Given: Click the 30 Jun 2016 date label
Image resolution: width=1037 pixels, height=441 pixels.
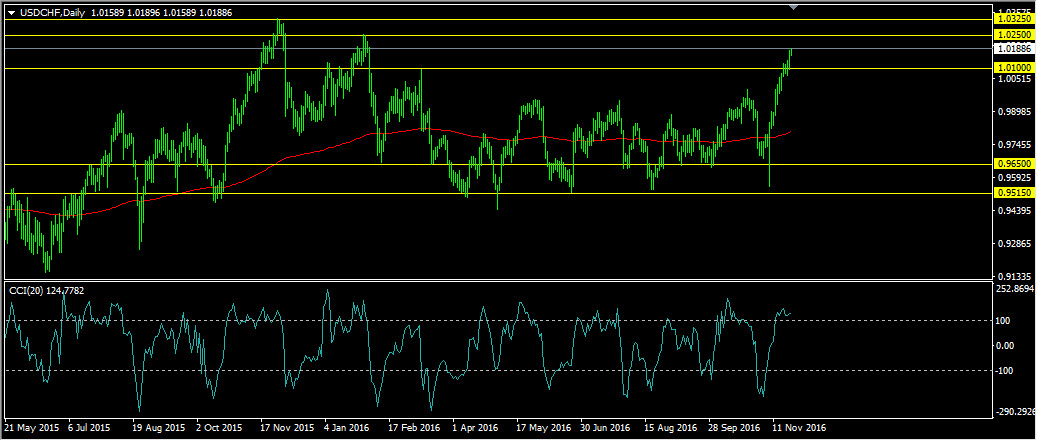Looking at the screenshot, I should pyautogui.click(x=607, y=426).
